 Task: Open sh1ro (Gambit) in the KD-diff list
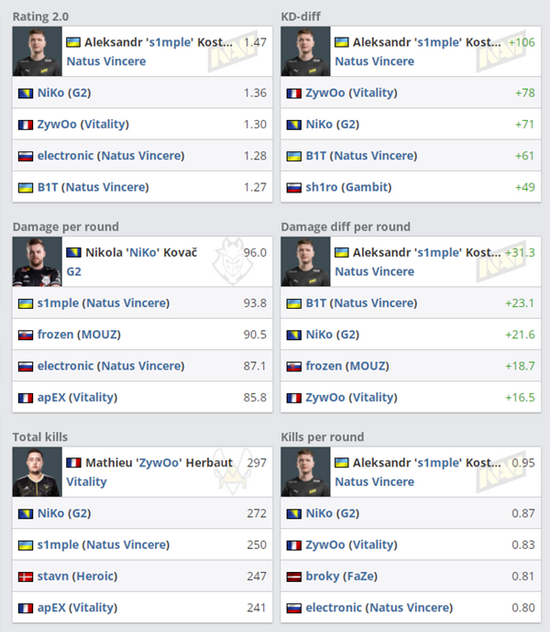349,187
